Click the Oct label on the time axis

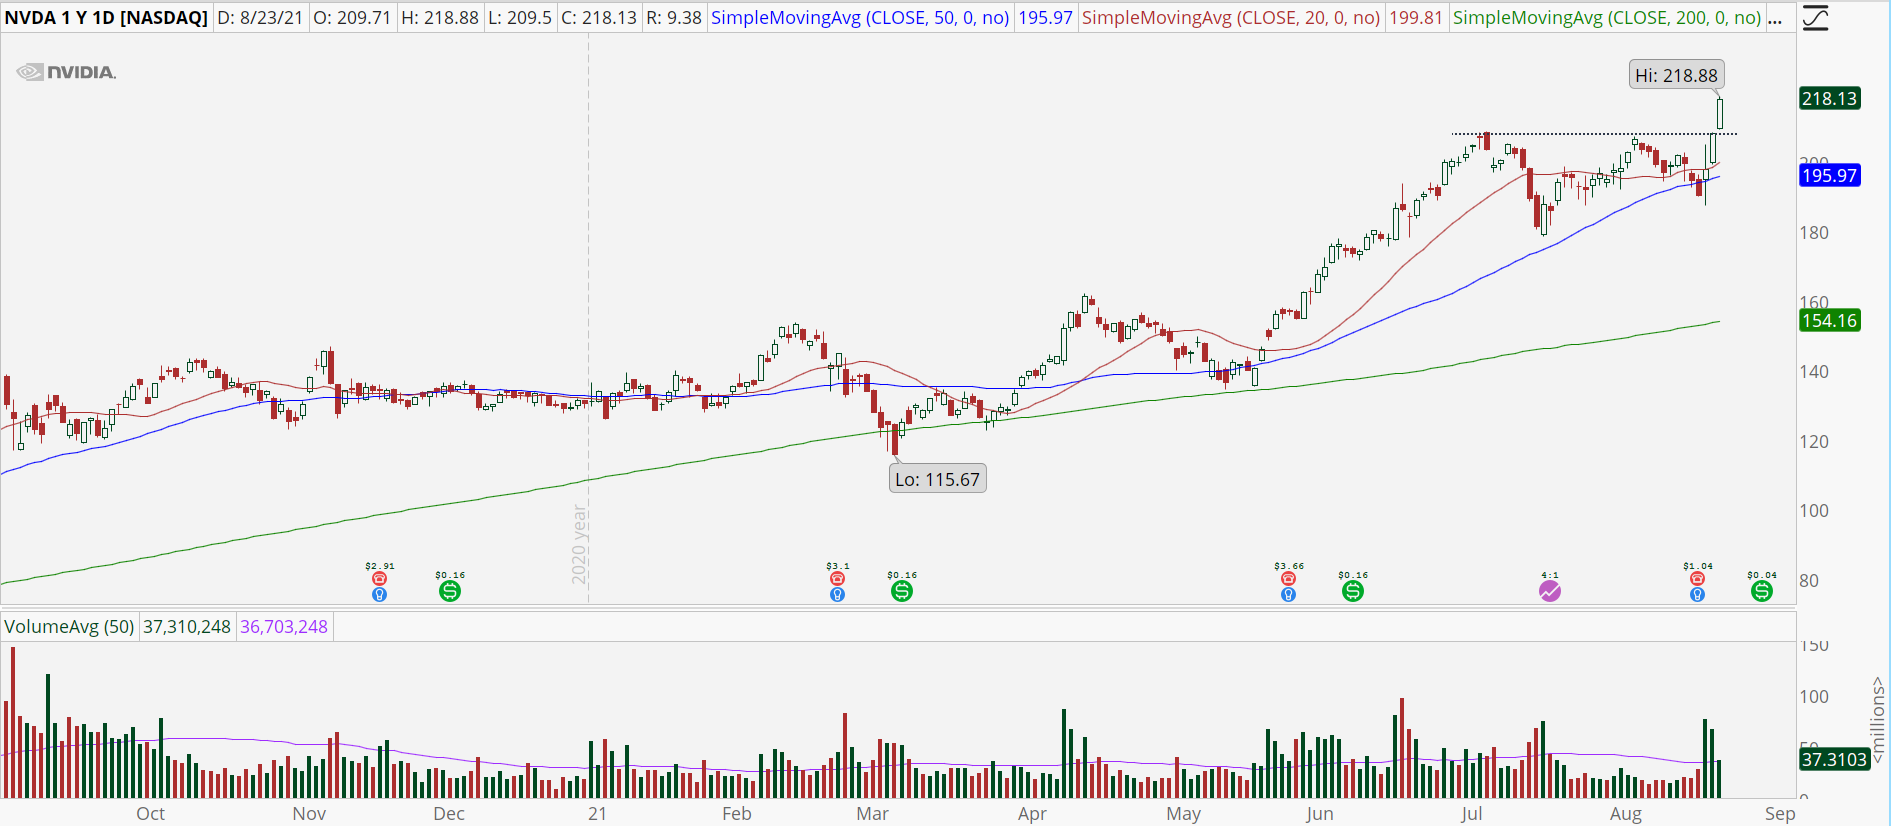point(151,813)
